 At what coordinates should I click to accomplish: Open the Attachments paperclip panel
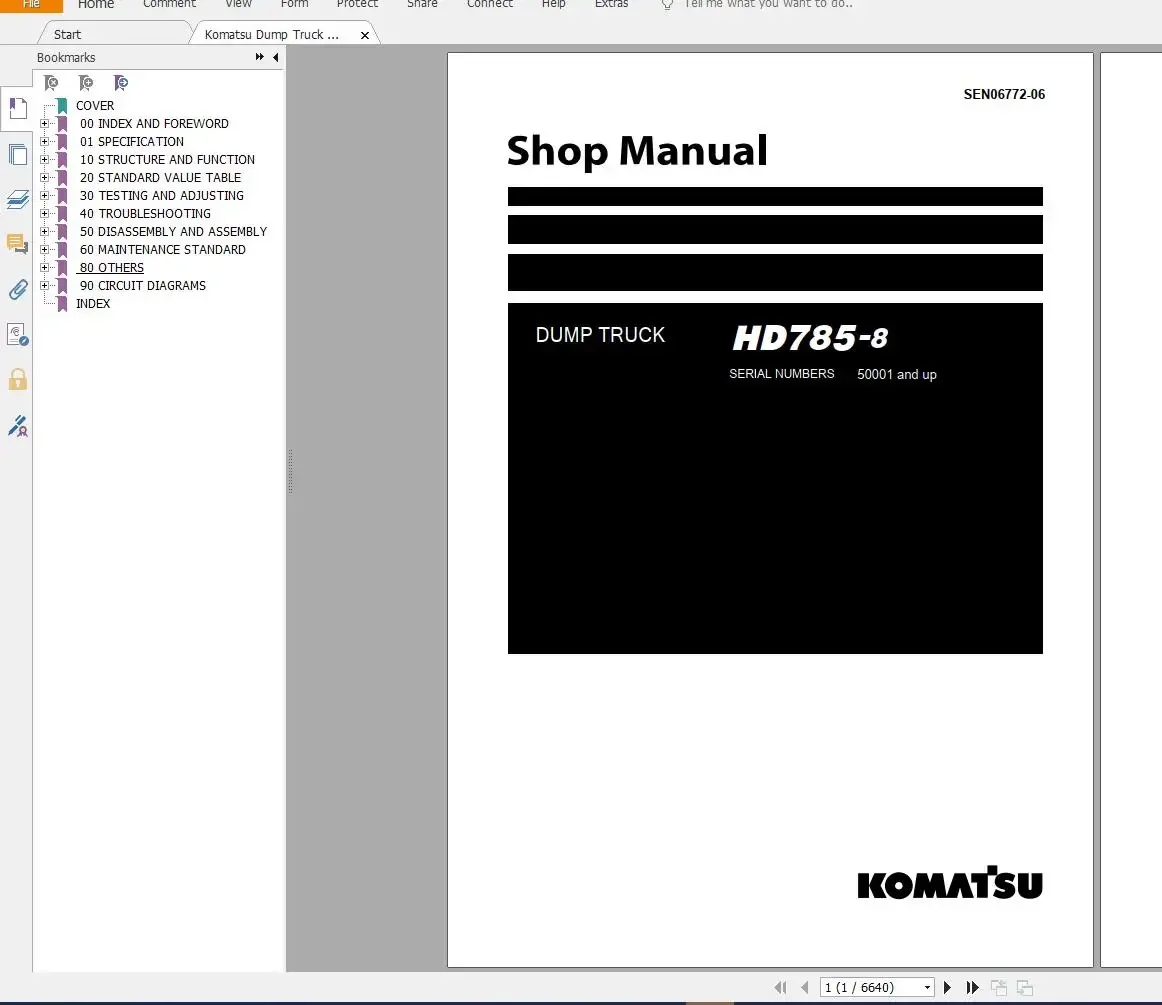(x=18, y=289)
